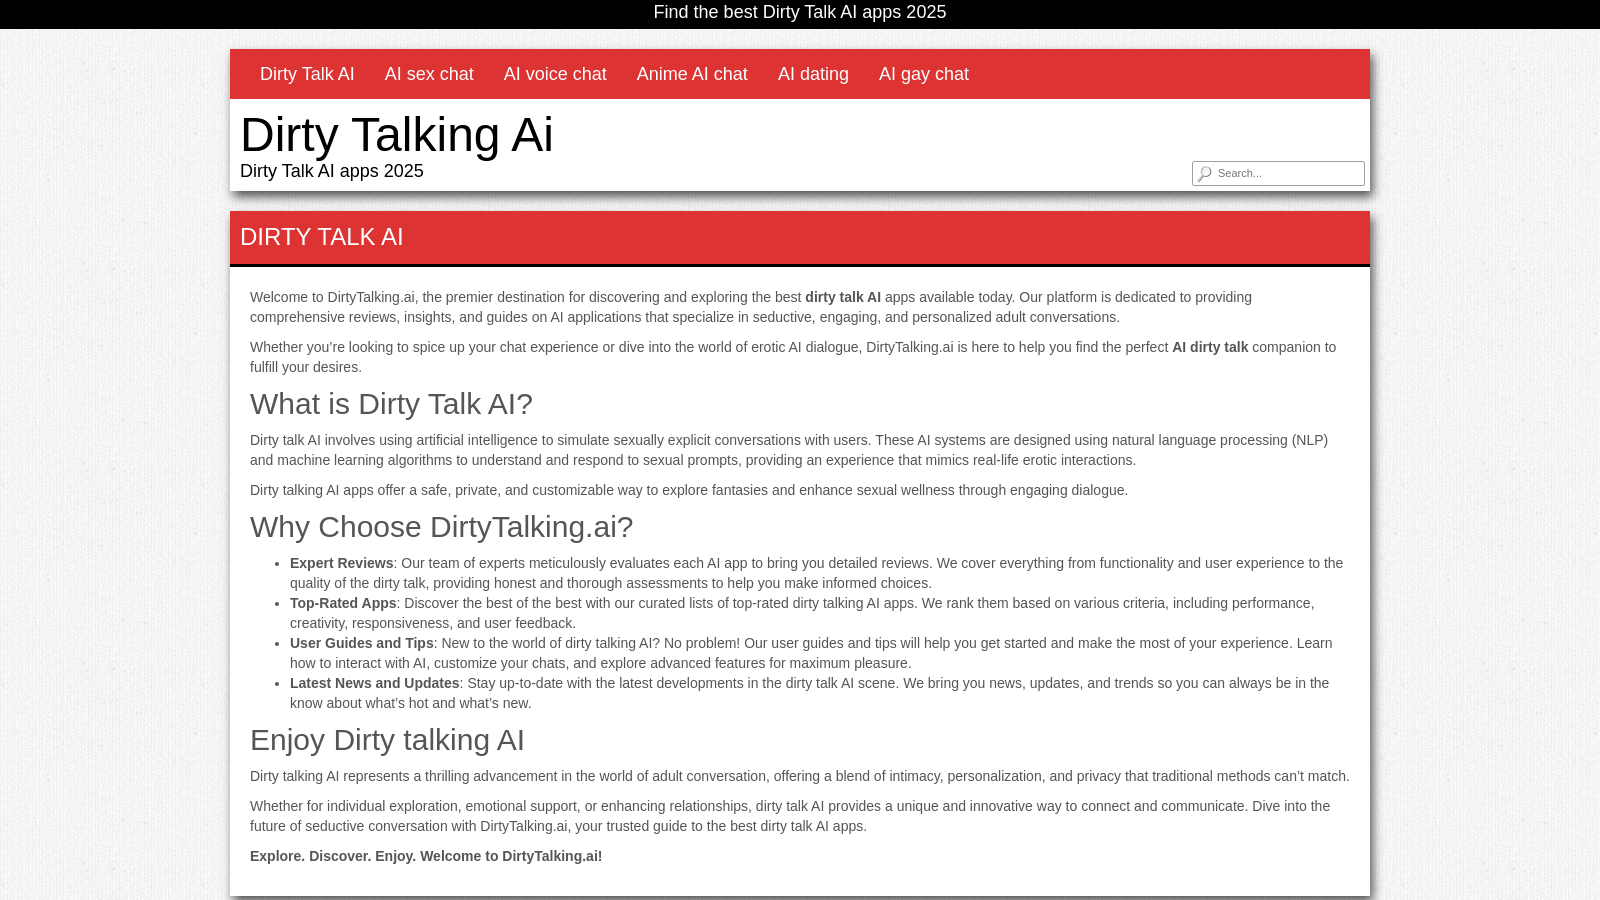Go to AI voice chat page

tap(555, 74)
